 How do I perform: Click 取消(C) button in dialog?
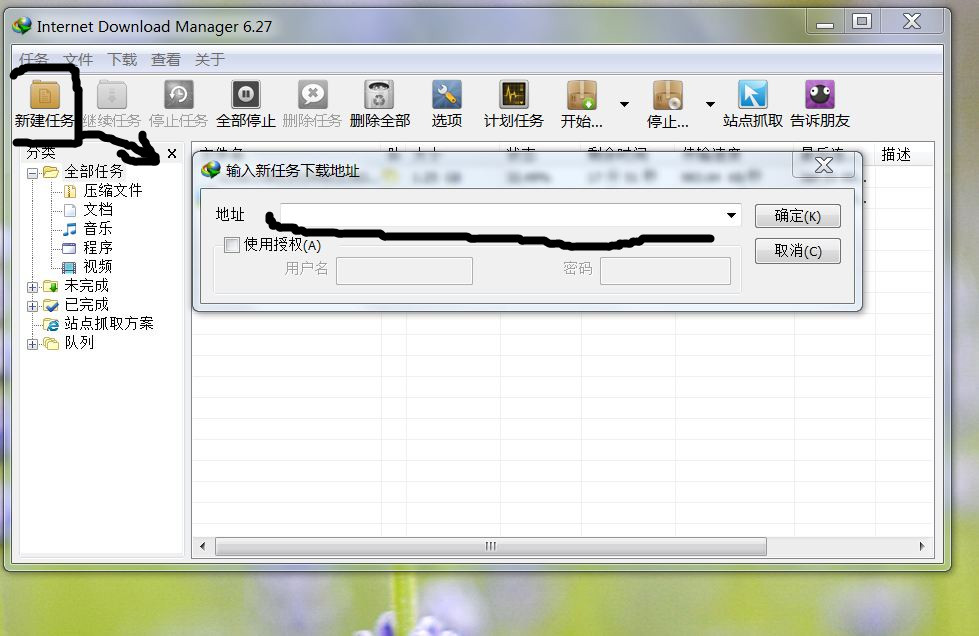pos(797,251)
